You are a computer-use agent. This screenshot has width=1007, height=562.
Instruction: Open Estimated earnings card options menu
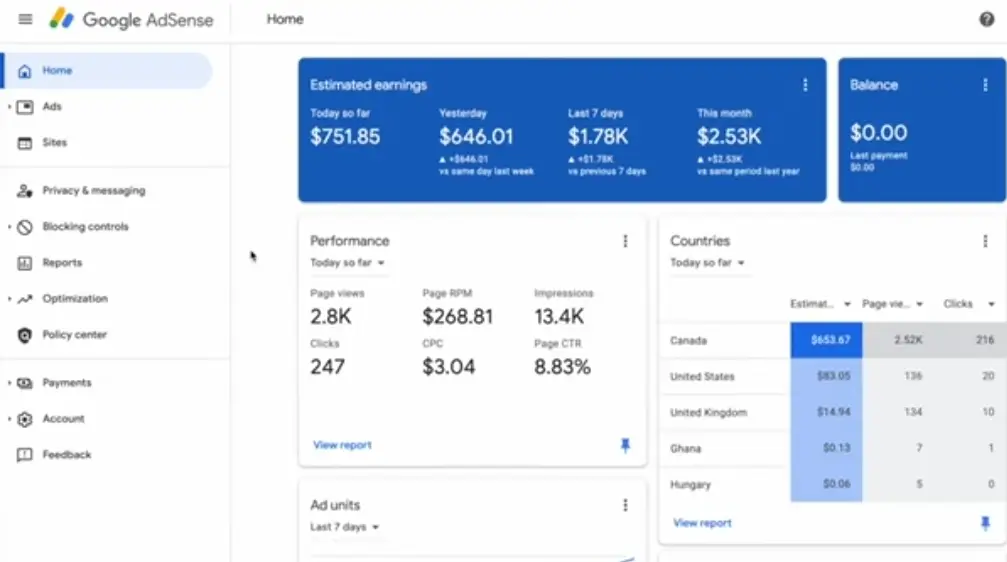(805, 85)
